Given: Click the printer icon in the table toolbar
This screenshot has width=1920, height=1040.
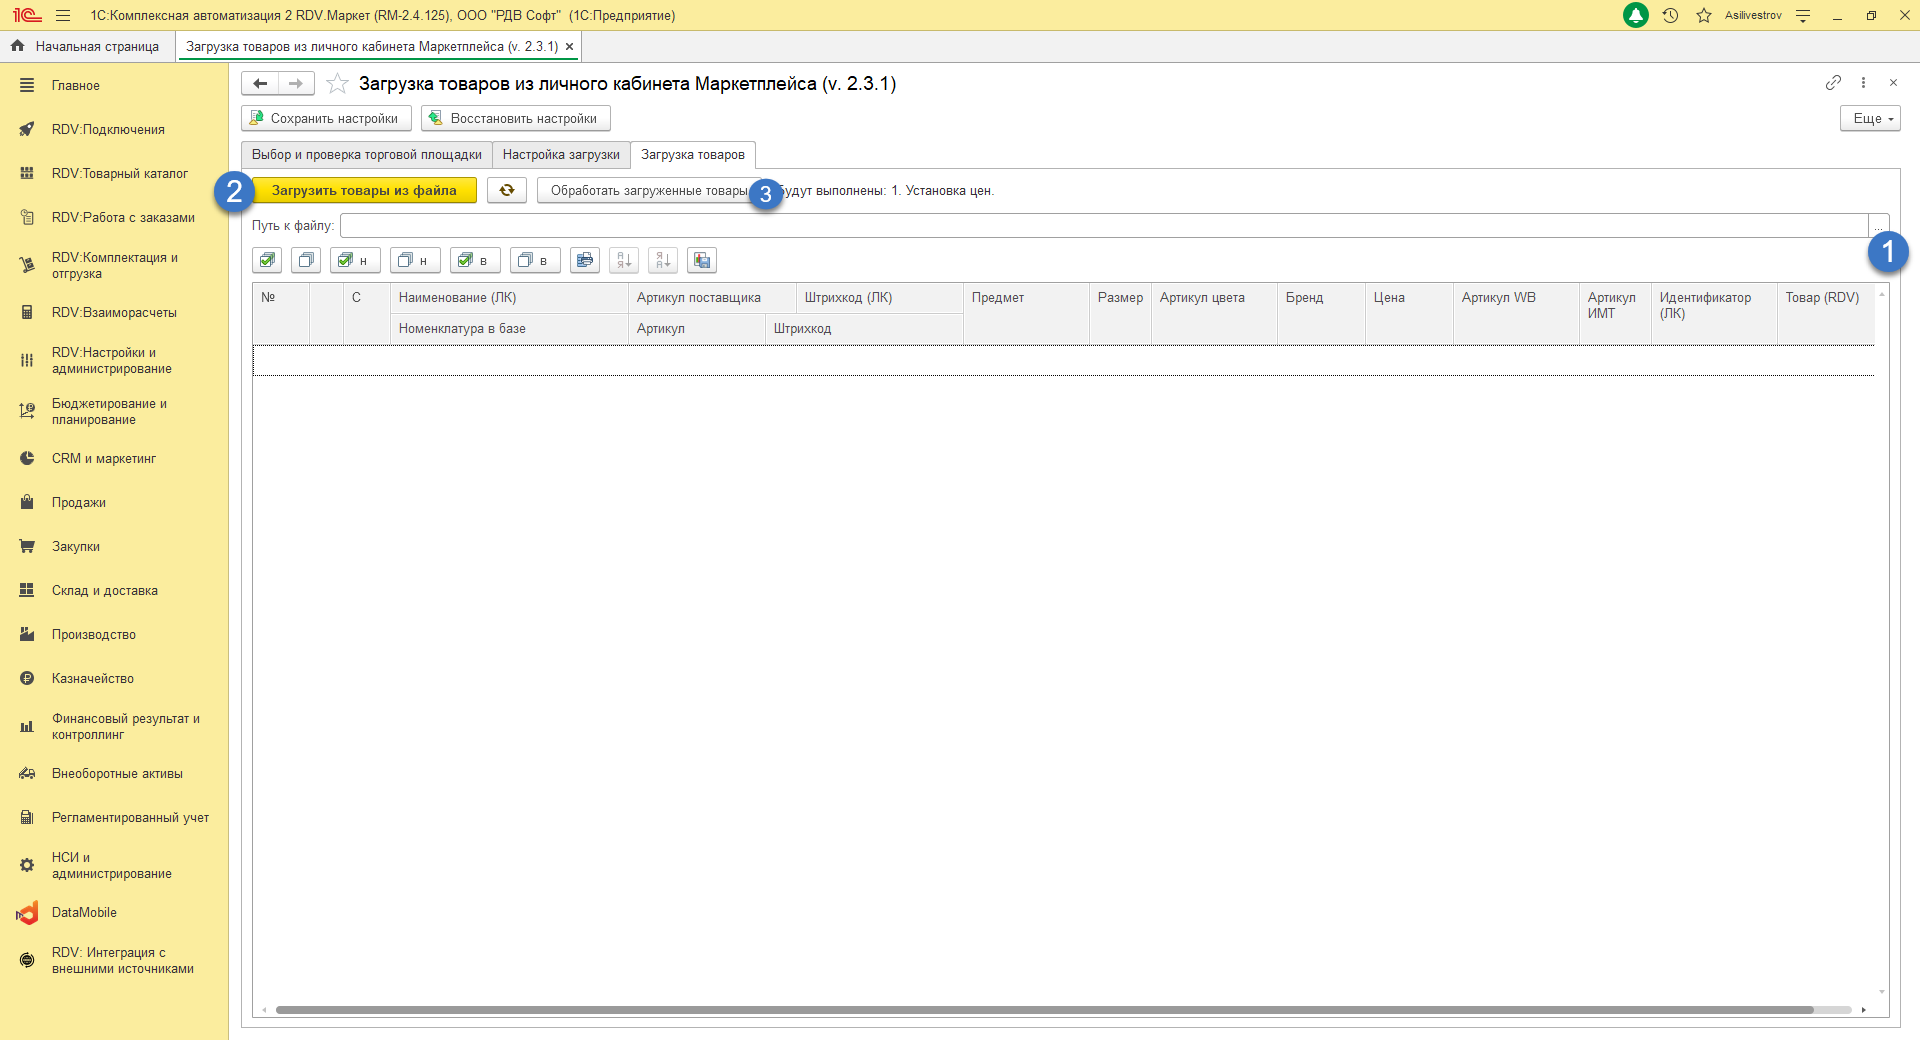Looking at the screenshot, I should click(x=585, y=260).
